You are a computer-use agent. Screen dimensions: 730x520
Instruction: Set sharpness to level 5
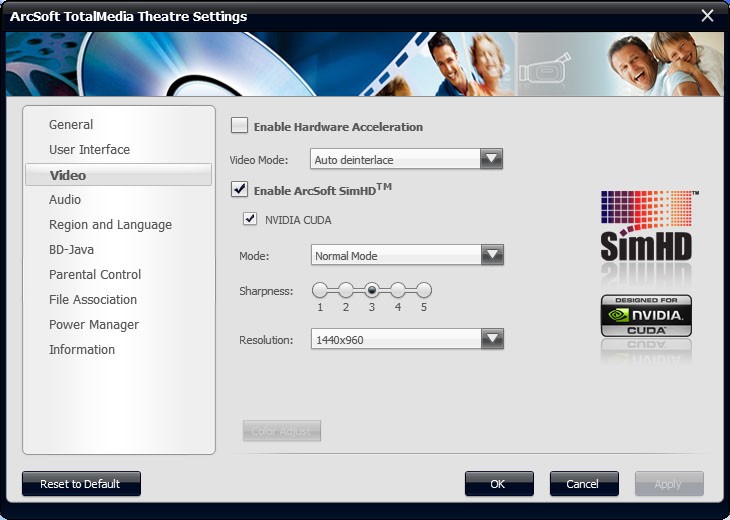(x=424, y=290)
